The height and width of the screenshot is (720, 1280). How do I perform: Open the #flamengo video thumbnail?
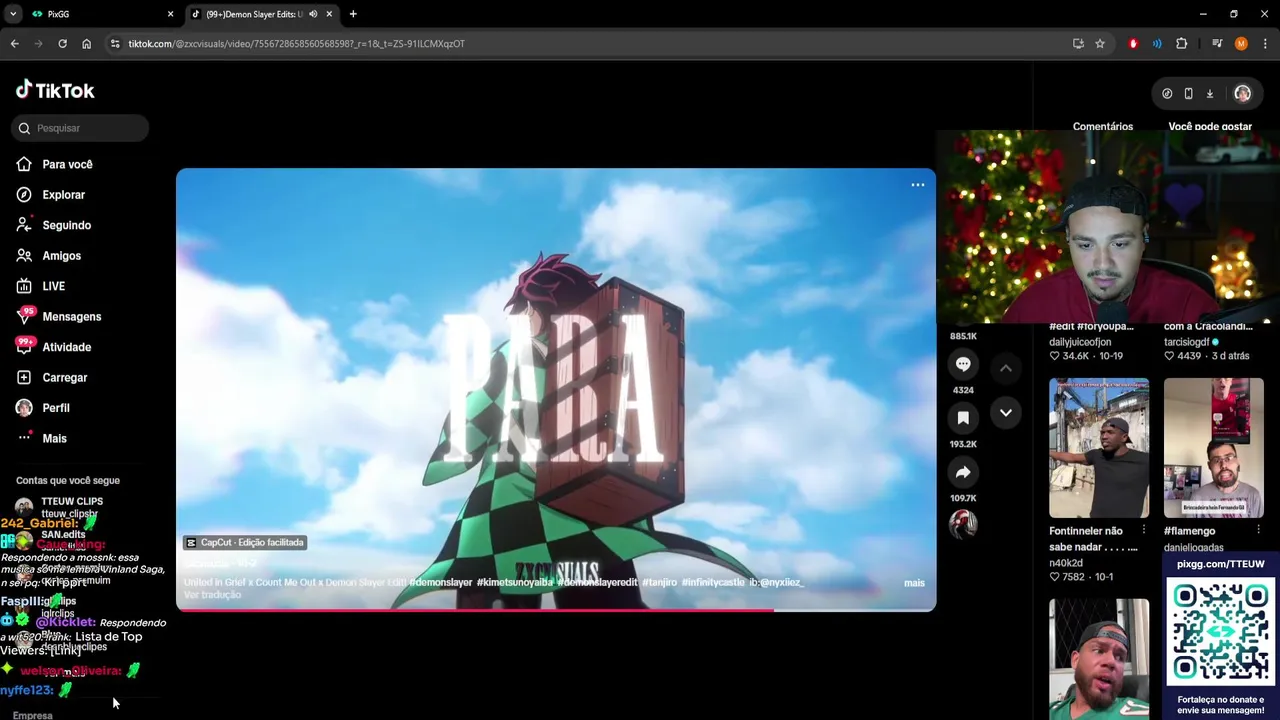pyautogui.click(x=1214, y=448)
